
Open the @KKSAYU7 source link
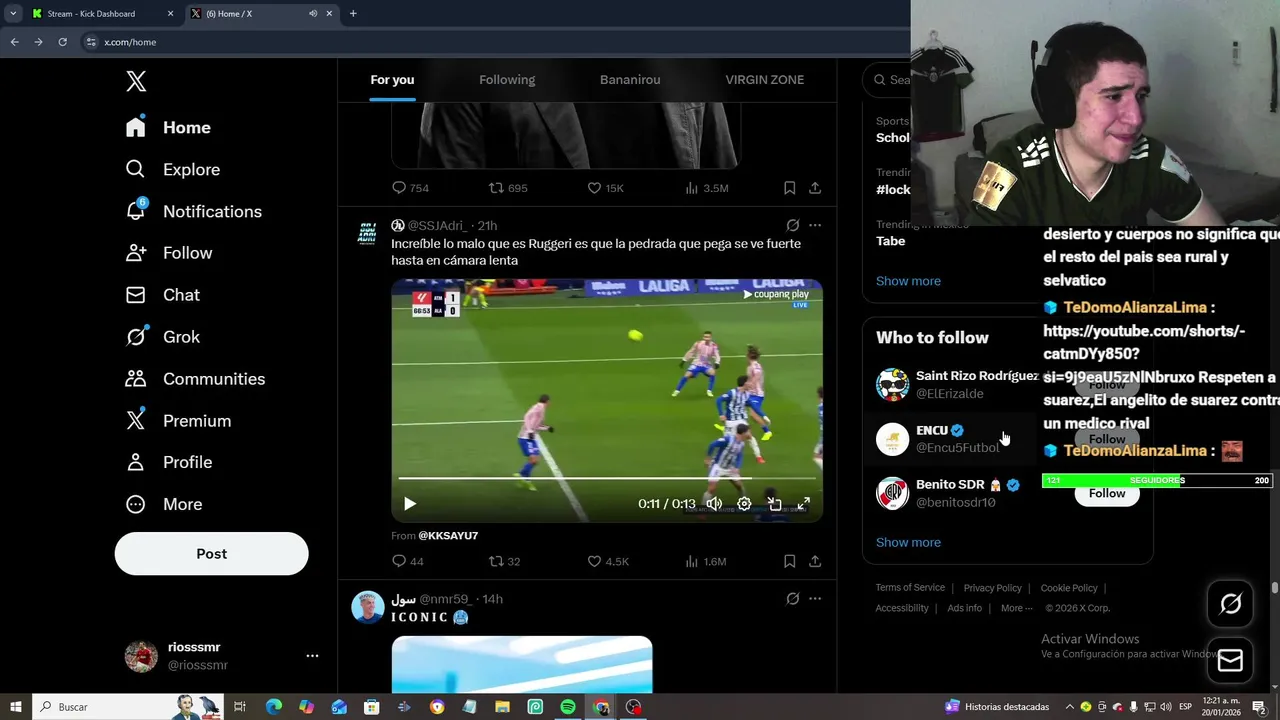448,536
